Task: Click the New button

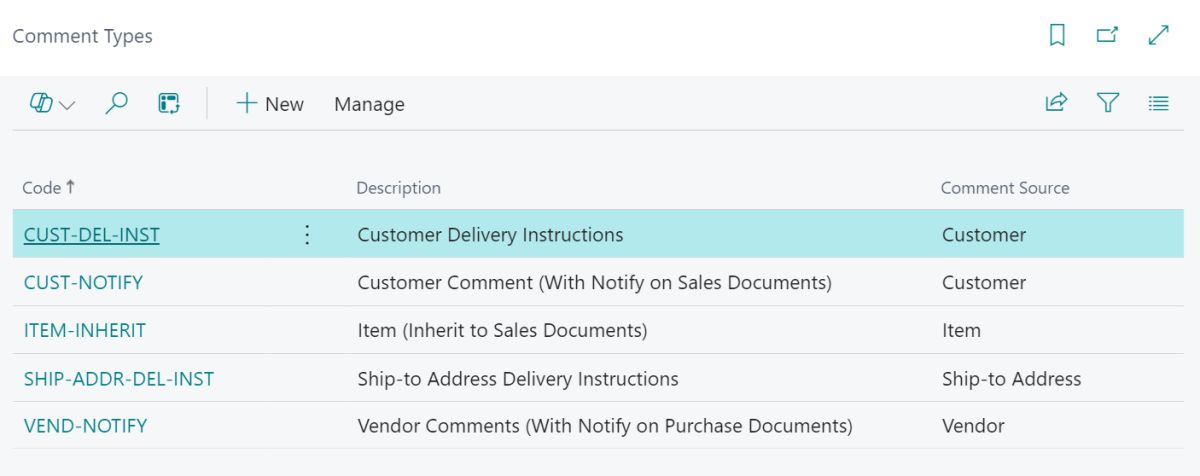Action: point(270,104)
